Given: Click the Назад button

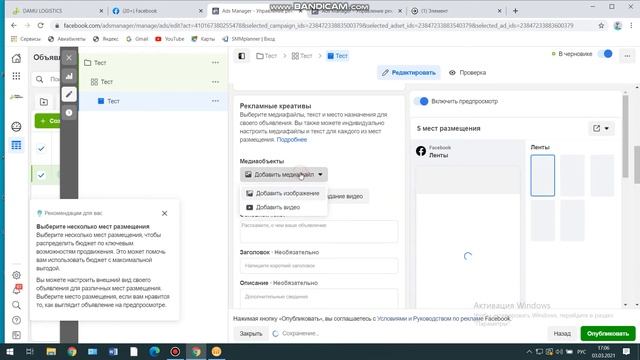Looking at the screenshot, I should [x=562, y=333].
